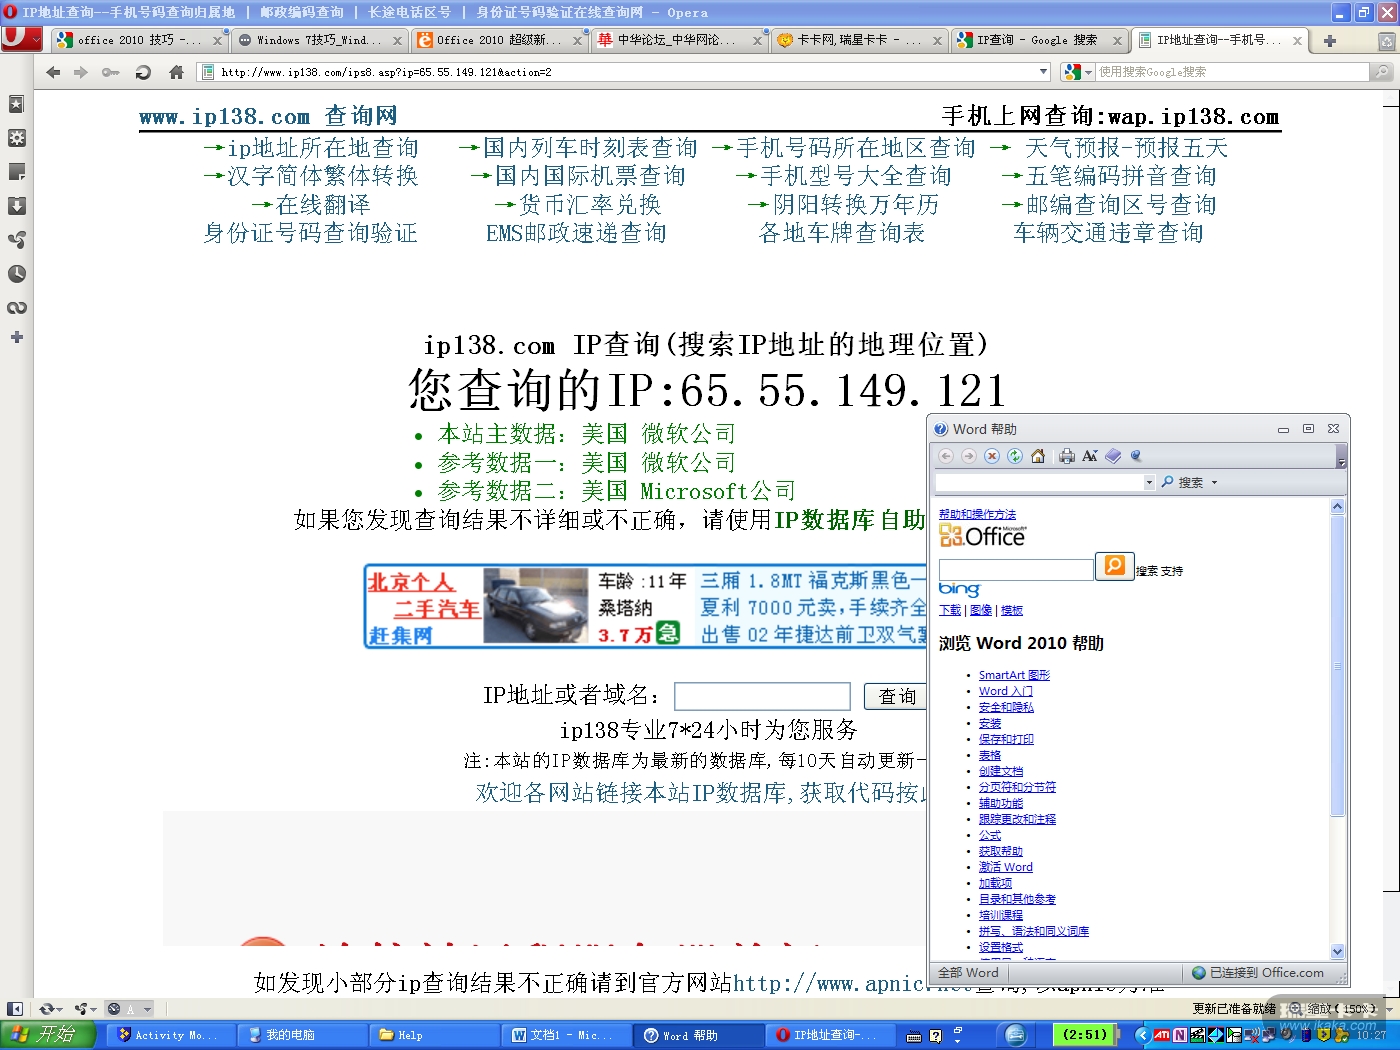Show the Word Help table of contents

click(1113, 456)
